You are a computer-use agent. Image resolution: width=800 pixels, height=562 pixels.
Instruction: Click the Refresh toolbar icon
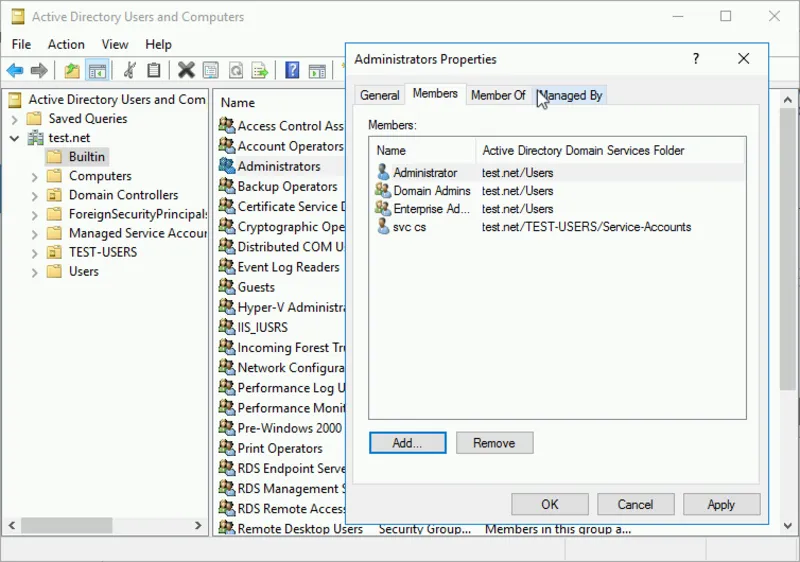pyautogui.click(x=236, y=70)
